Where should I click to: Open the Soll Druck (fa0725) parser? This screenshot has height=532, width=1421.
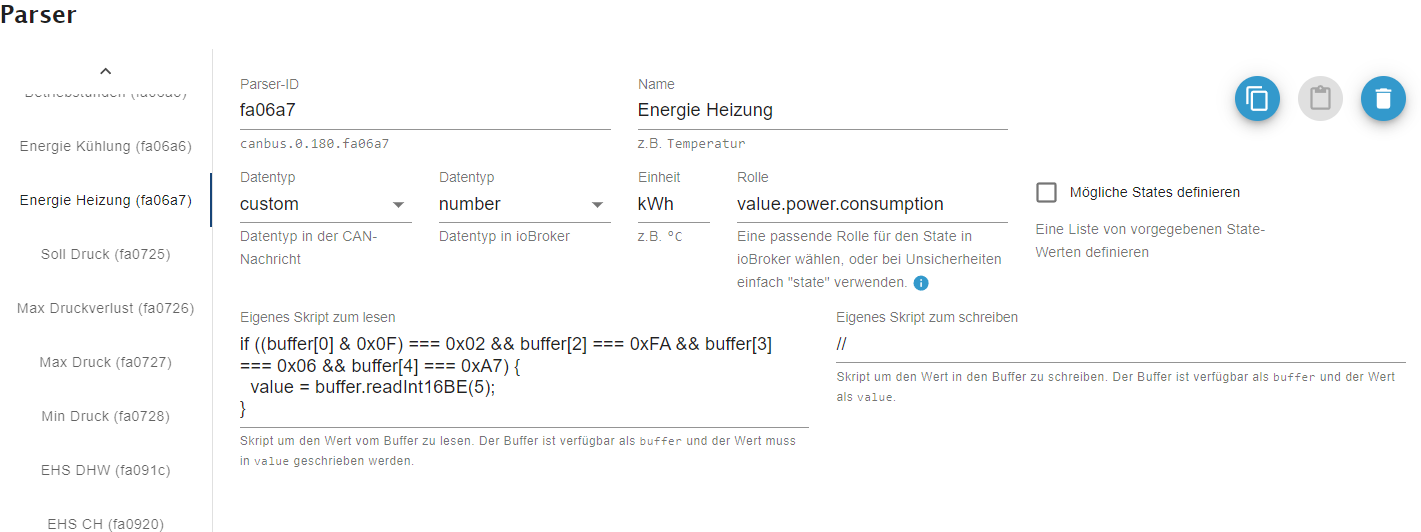[105, 254]
